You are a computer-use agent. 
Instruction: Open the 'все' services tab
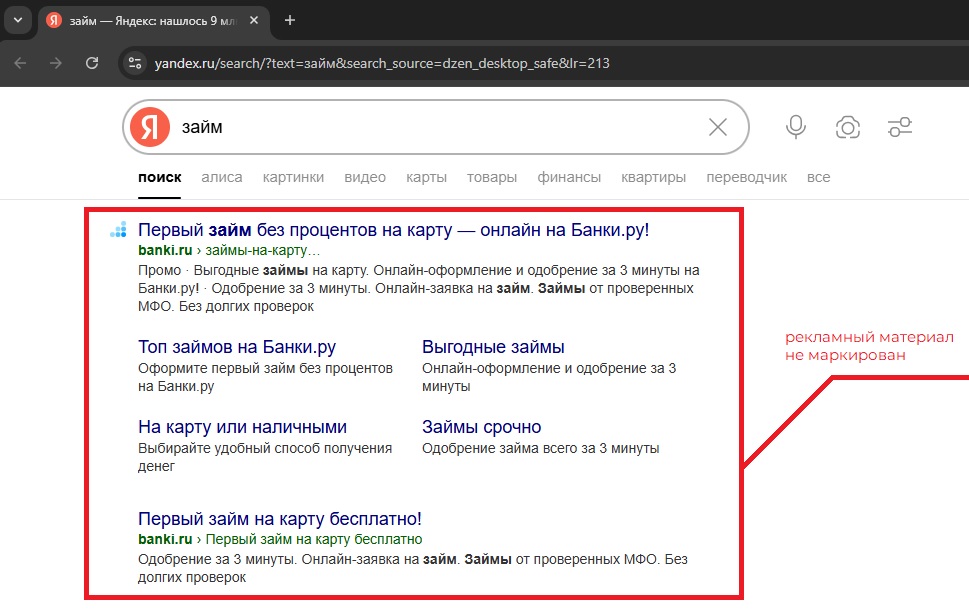tap(819, 177)
